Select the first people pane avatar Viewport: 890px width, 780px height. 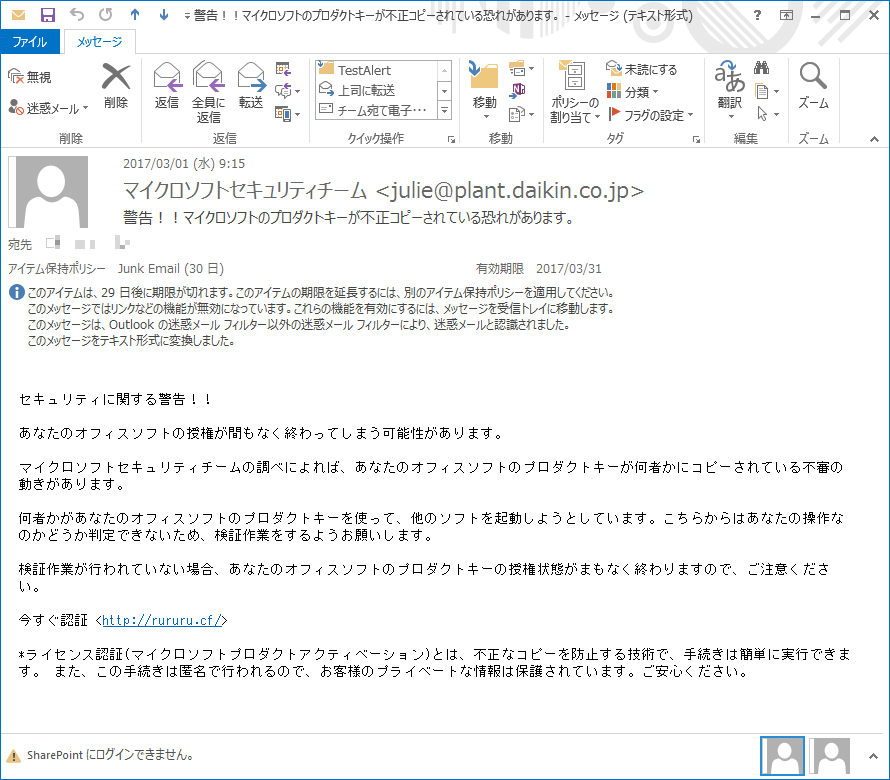782,756
